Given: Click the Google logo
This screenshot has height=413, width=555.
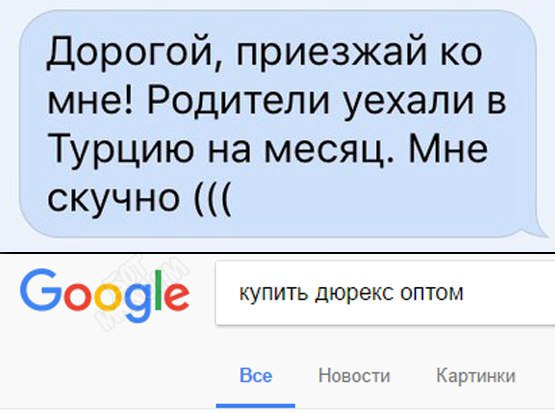Looking at the screenshot, I should 104,296.
